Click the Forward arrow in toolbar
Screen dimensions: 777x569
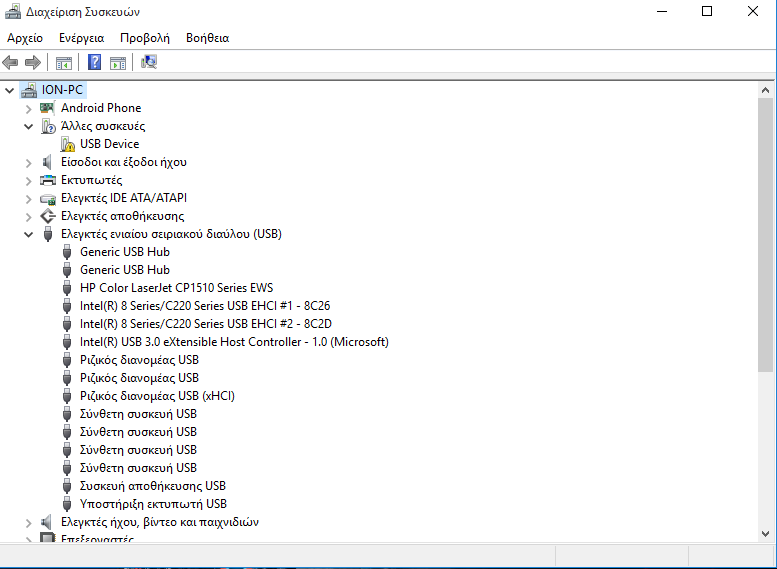[x=32, y=62]
